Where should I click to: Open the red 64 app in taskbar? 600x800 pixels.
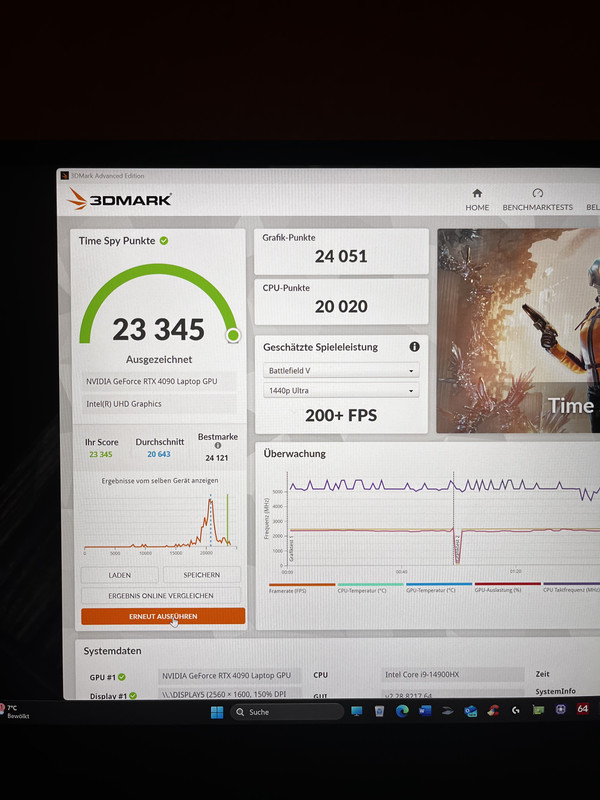click(583, 709)
